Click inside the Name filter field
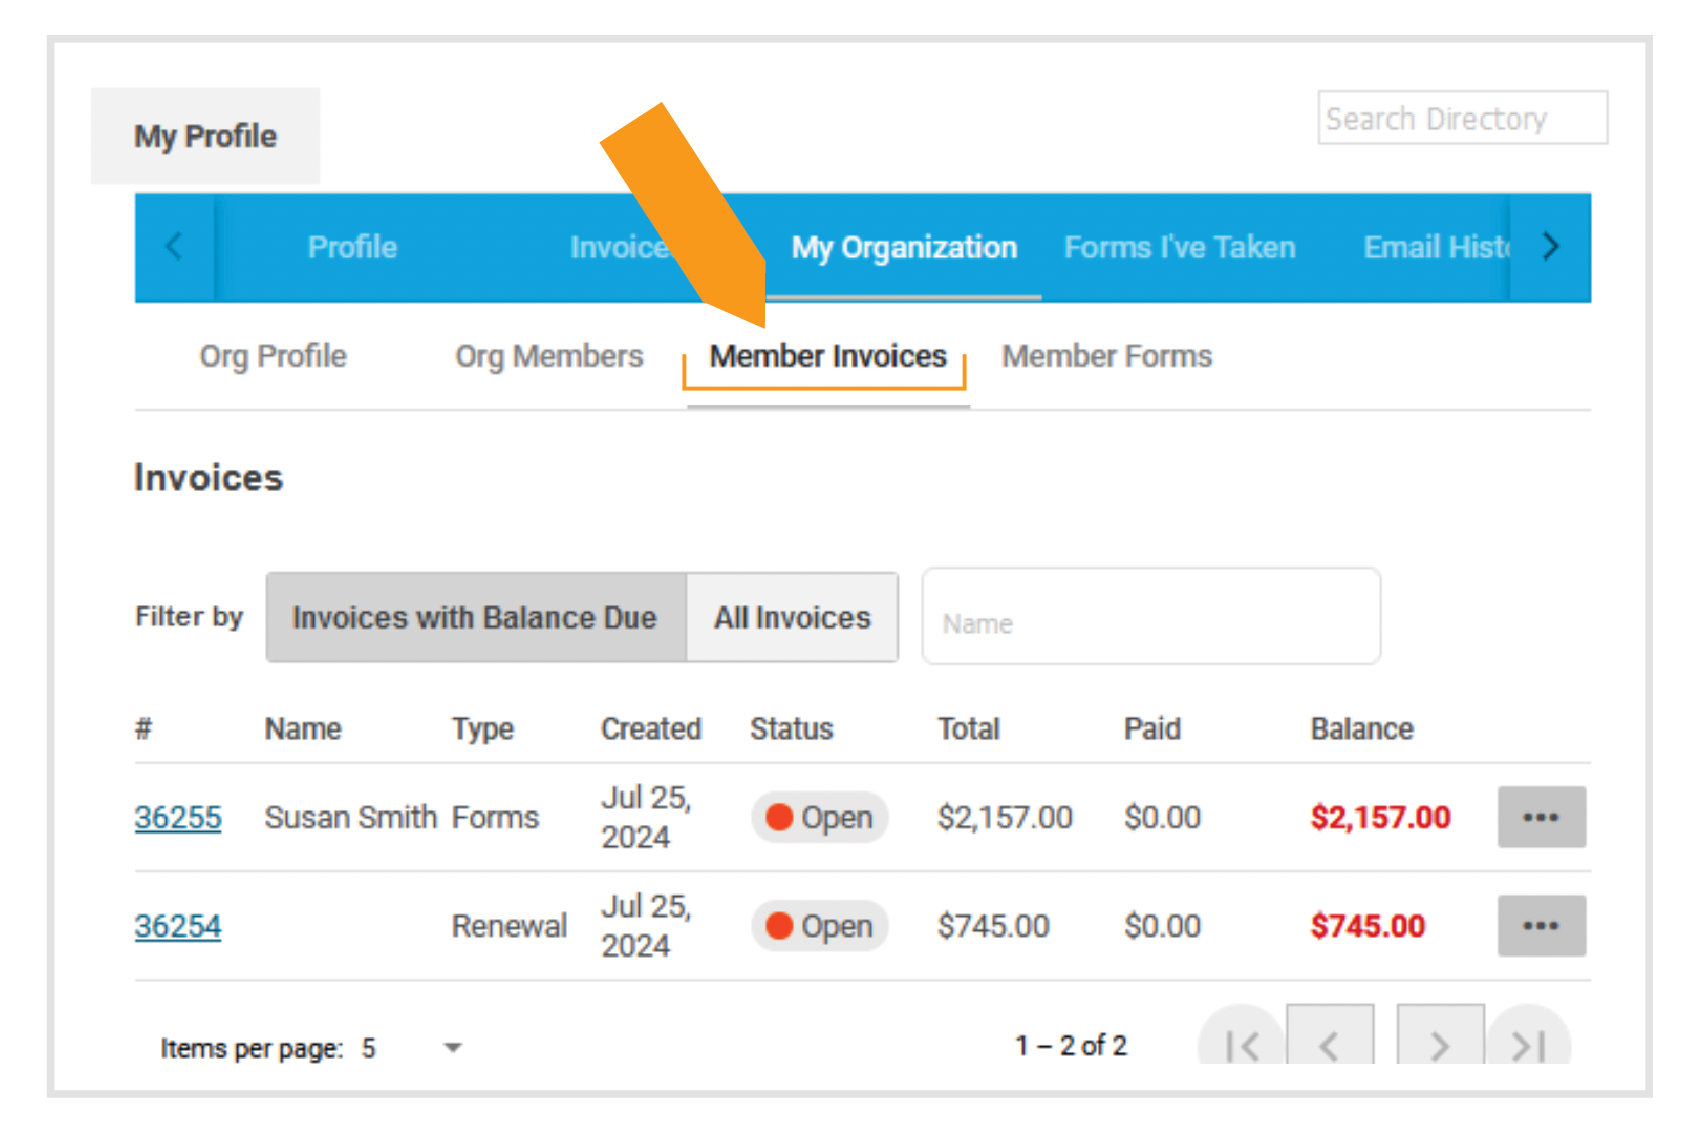The width and height of the screenshot is (1690, 1142). pyautogui.click(x=1150, y=617)
